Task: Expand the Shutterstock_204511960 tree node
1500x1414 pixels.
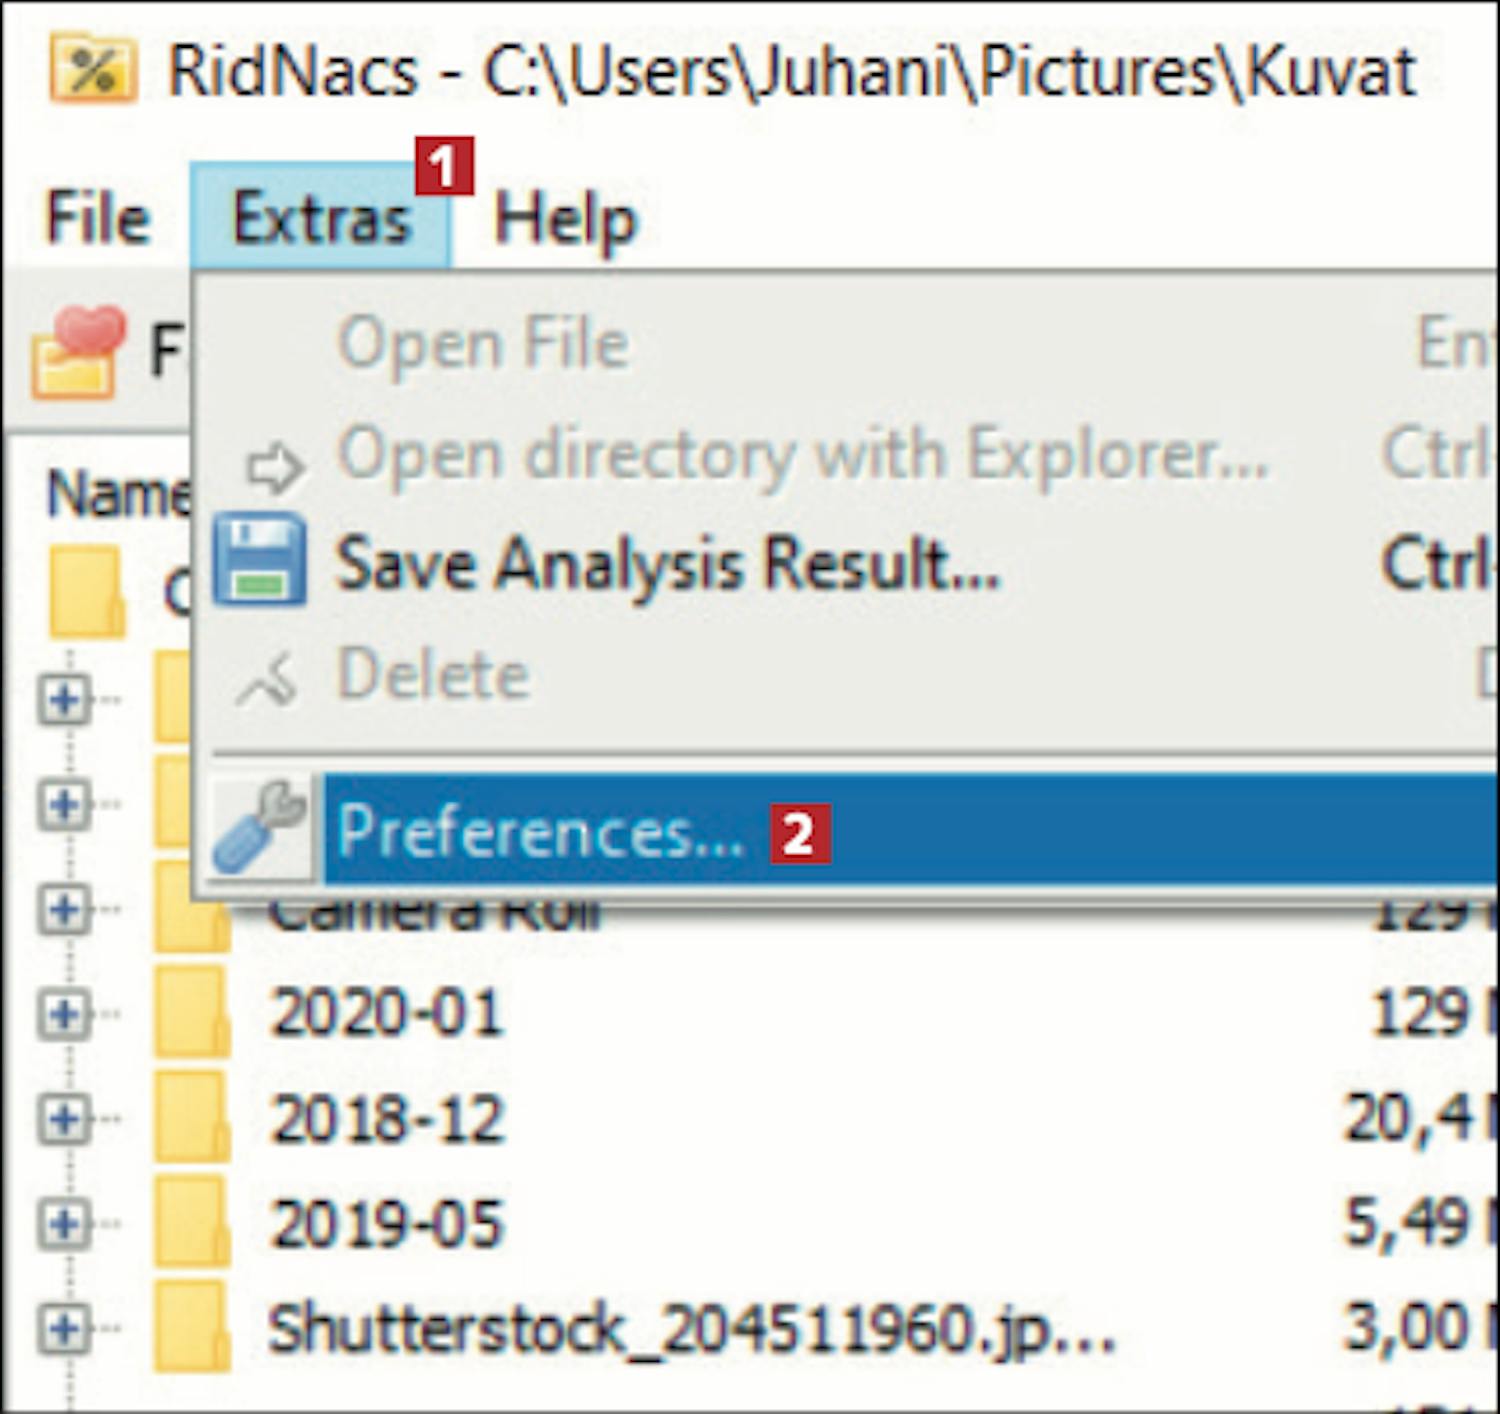Action: pyautogui.click(x=64, y=1329)
